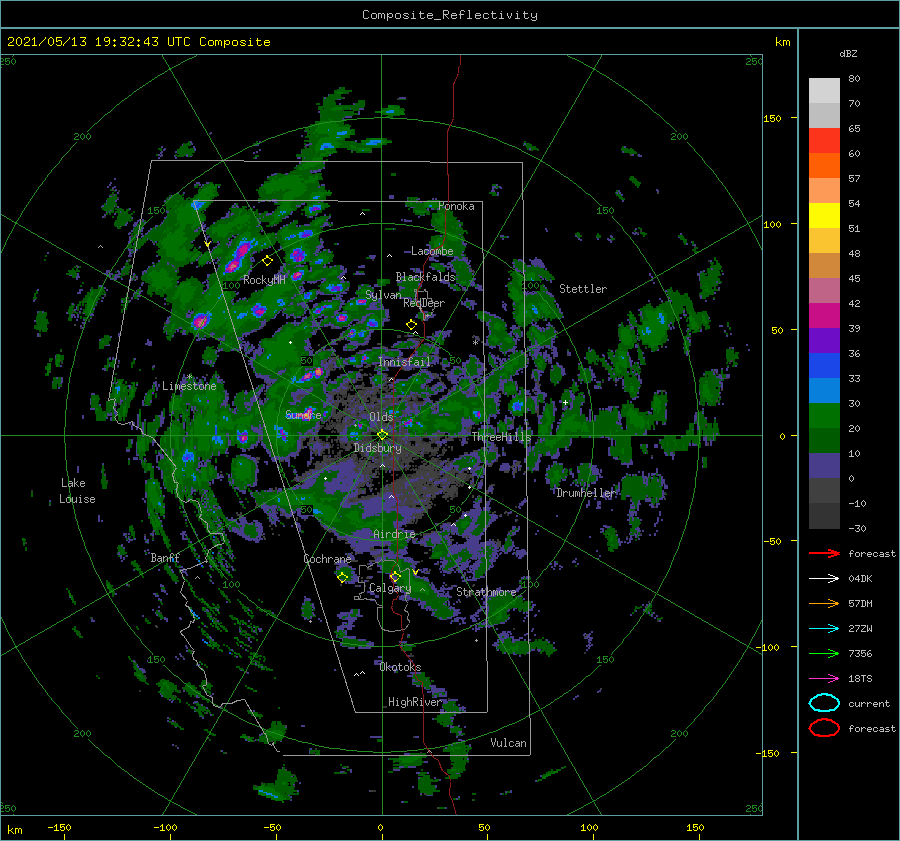
Task: Select the 33 dBZ blue swatch
Action: (x=824, y=390)
